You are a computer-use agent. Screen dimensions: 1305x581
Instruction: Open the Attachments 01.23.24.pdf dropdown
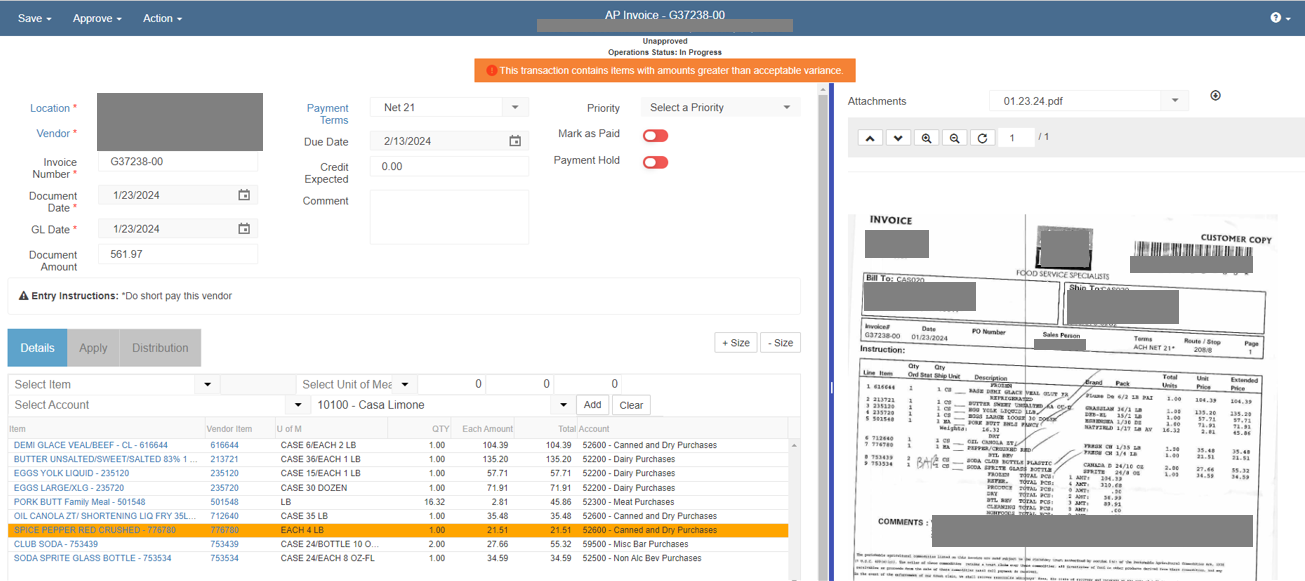coord(1173,101)
